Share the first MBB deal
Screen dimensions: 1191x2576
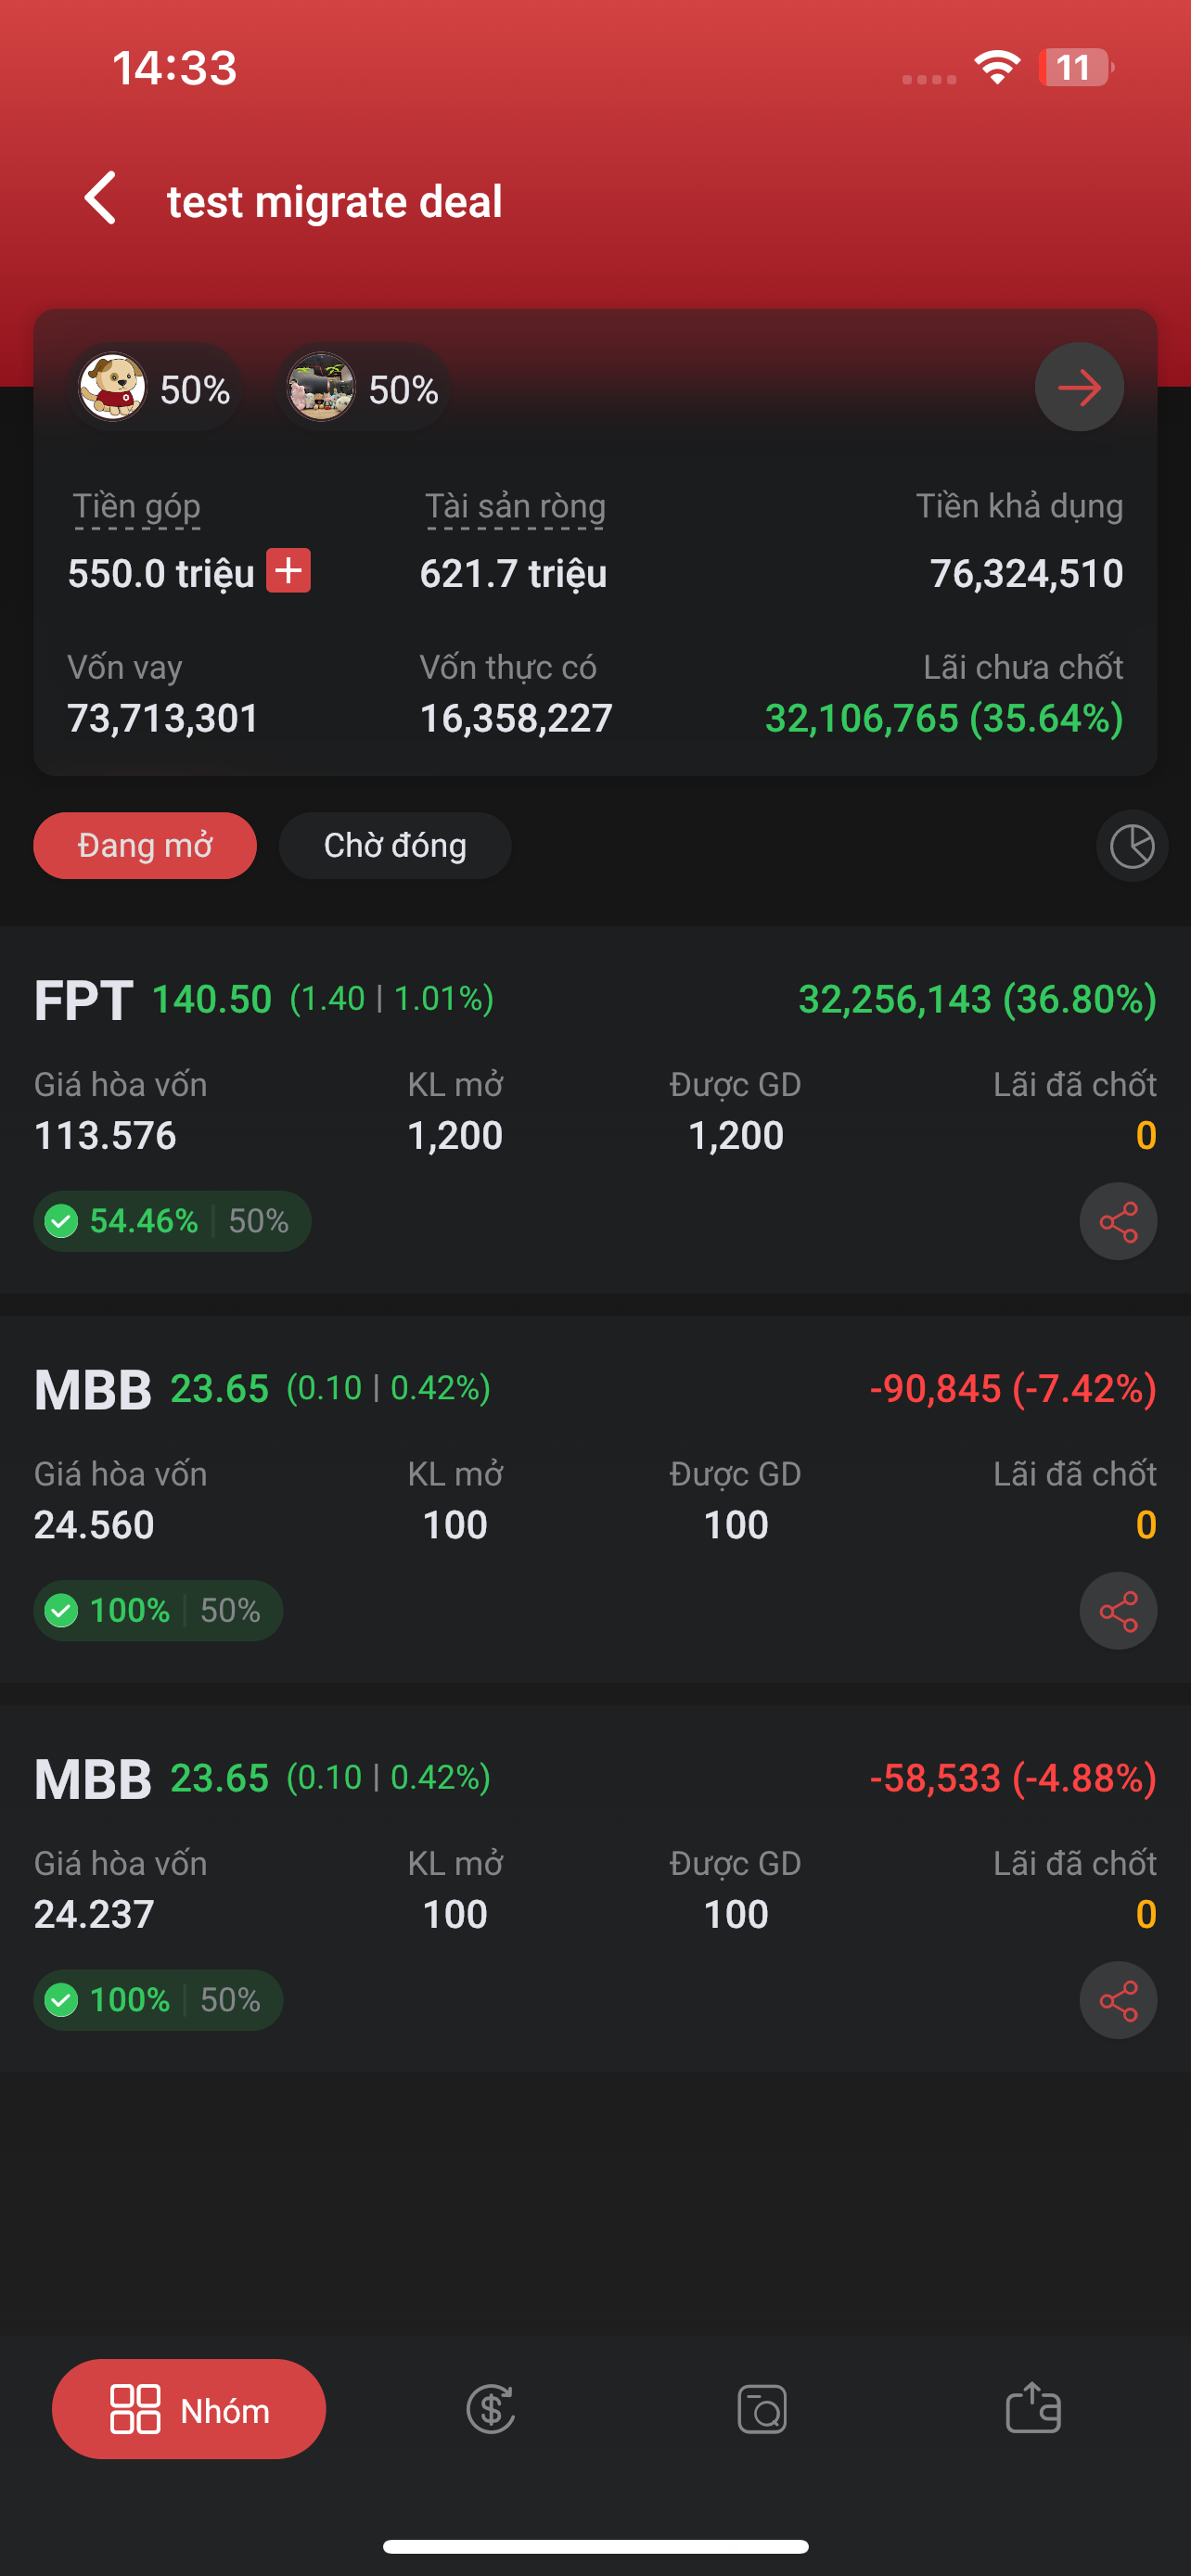pyautogui.click(x=1117, y=1610)
